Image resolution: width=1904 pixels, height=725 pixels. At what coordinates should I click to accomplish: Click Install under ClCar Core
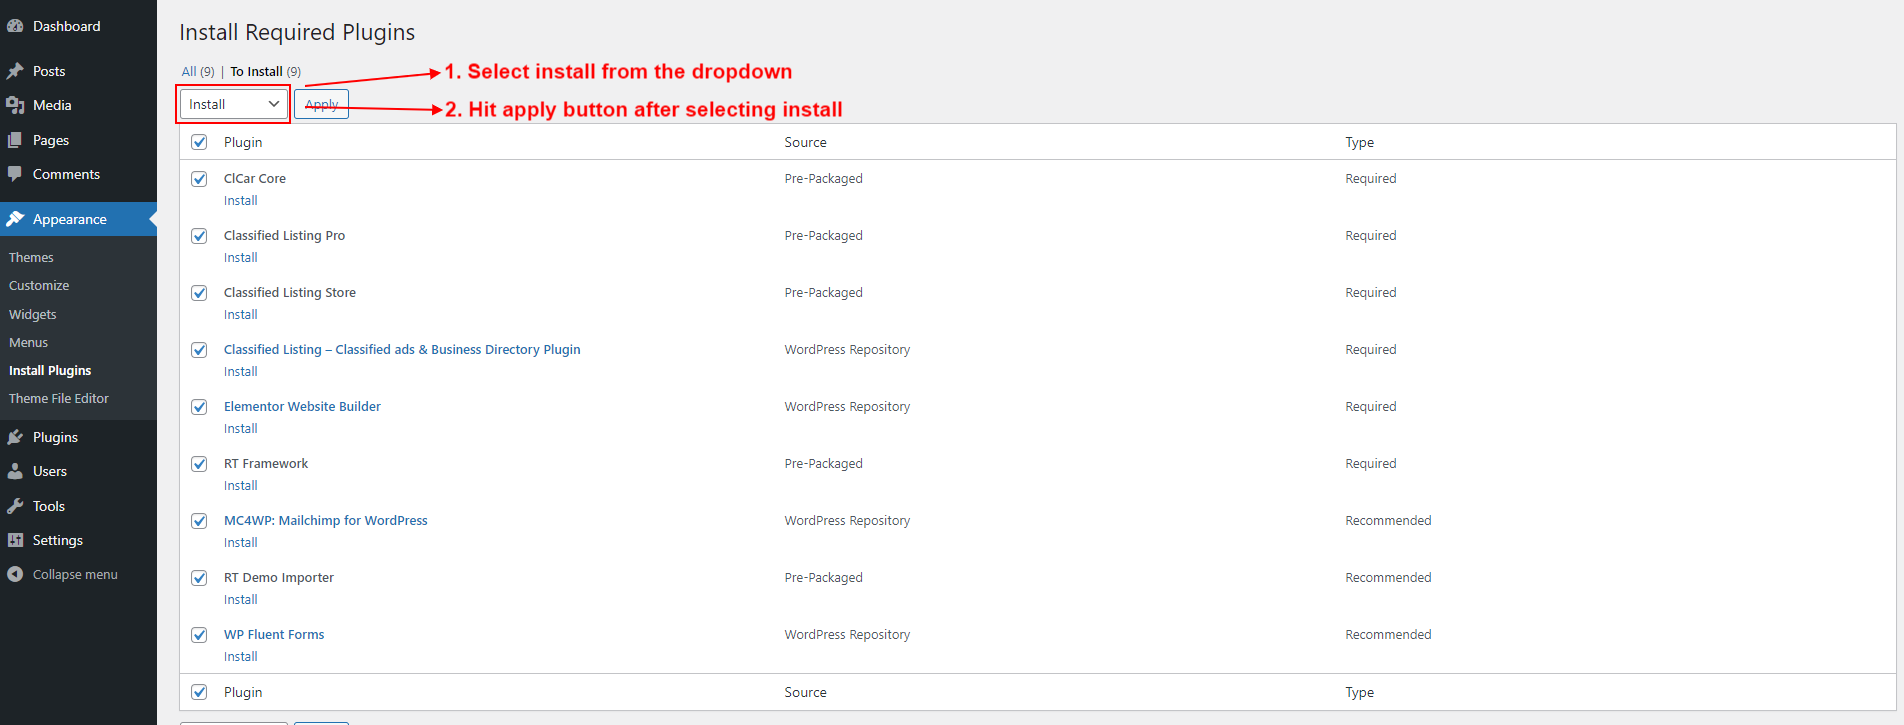(241, 200)
